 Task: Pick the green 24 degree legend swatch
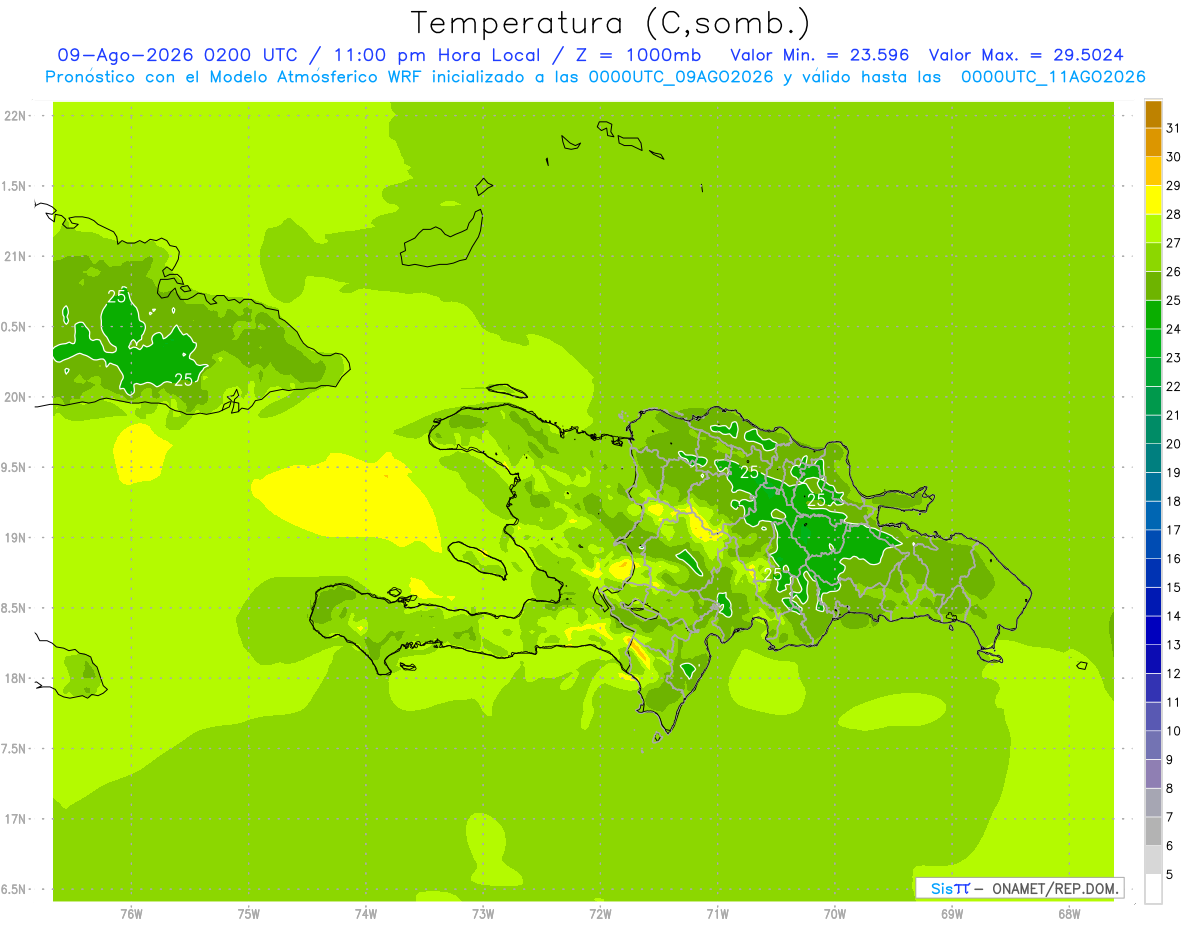click(1153, 315)
